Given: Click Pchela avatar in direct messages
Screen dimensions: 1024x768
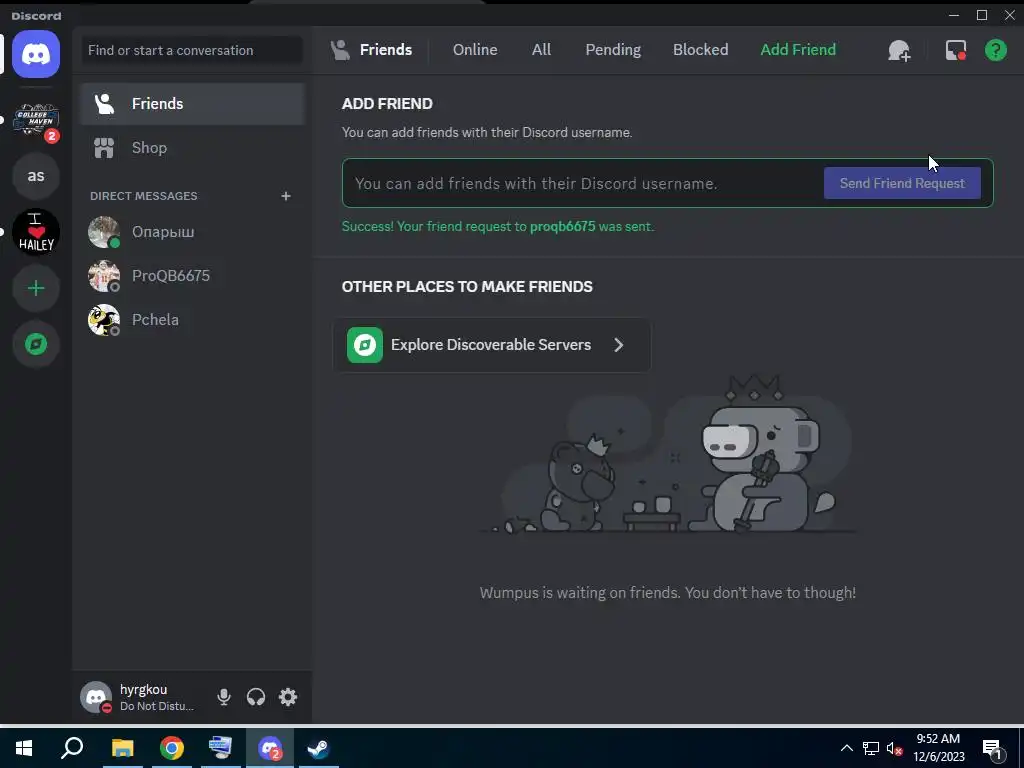Looking at the screenshot, I should [x=104, y=319].
